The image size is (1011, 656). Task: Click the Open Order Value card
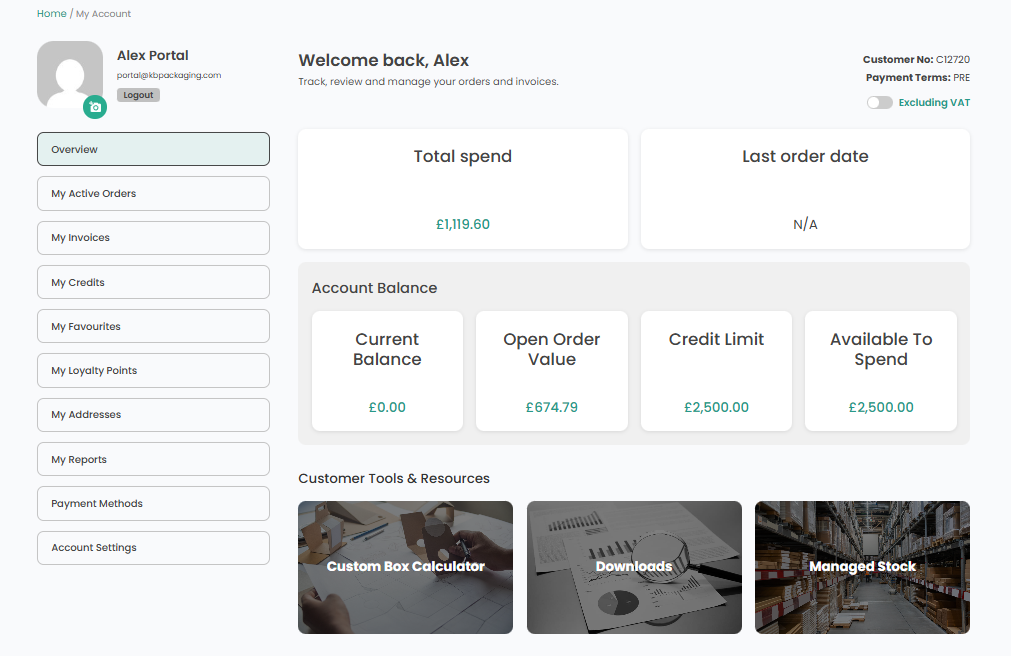[x=551, y=371]
